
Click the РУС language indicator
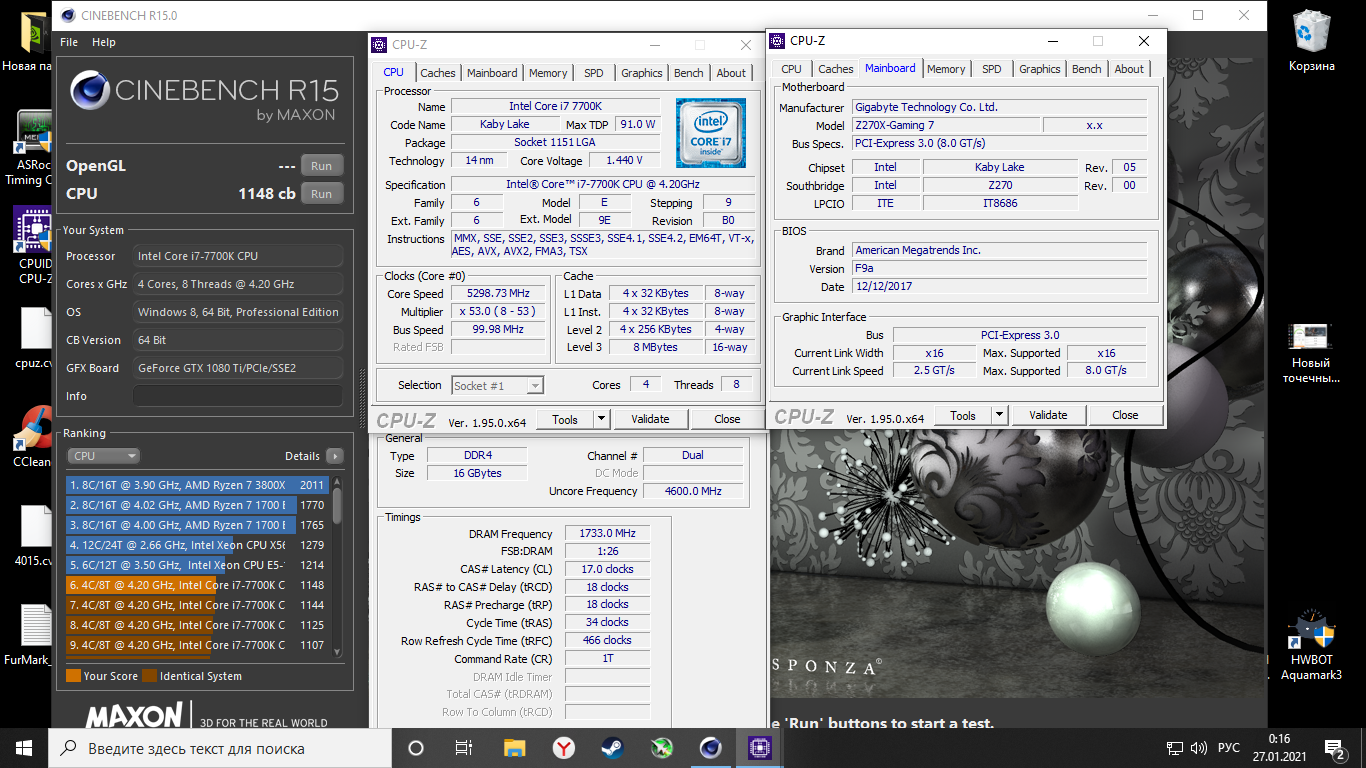[1229, 748]
